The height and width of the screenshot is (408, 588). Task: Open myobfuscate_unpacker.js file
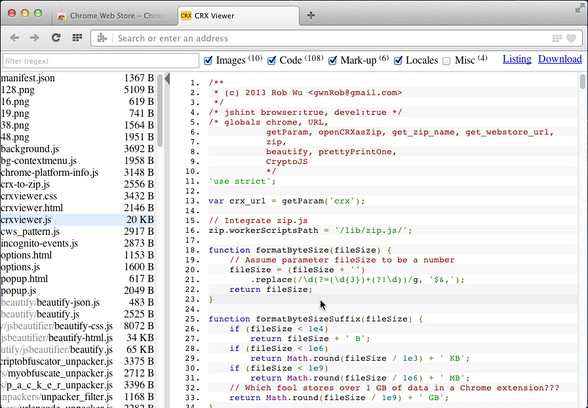pyautogui.click(x=77, y=374)
